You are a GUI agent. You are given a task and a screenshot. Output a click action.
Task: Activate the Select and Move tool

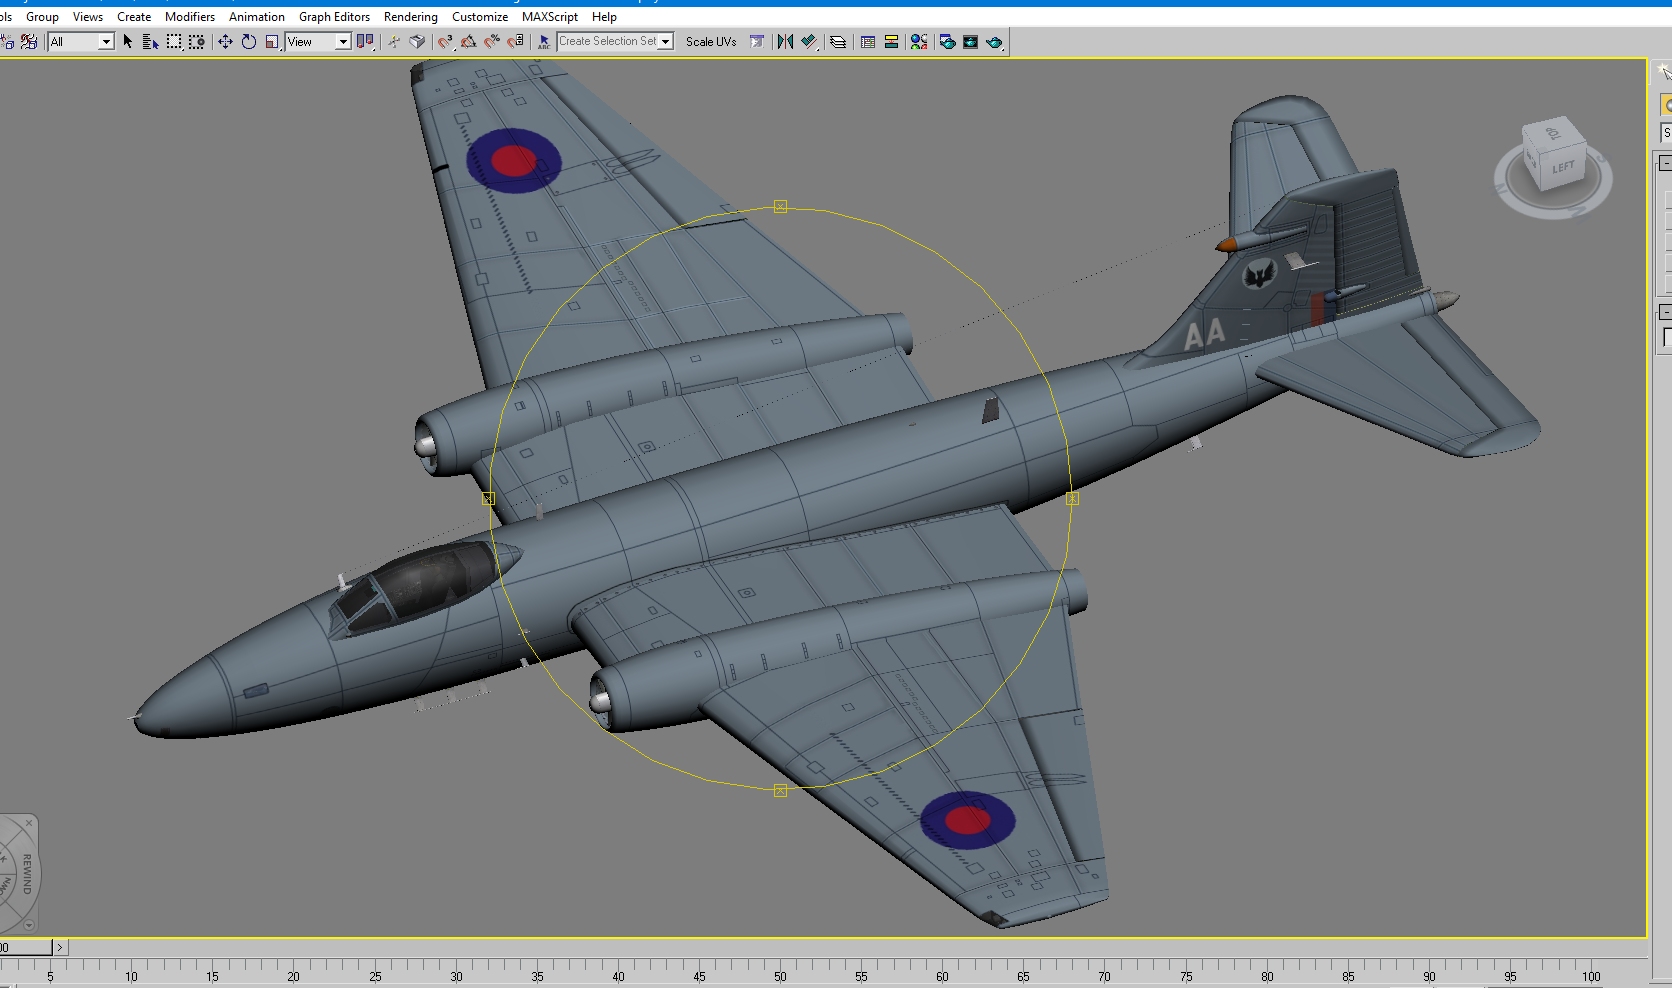pyautogui.click(x=225, y=42)
